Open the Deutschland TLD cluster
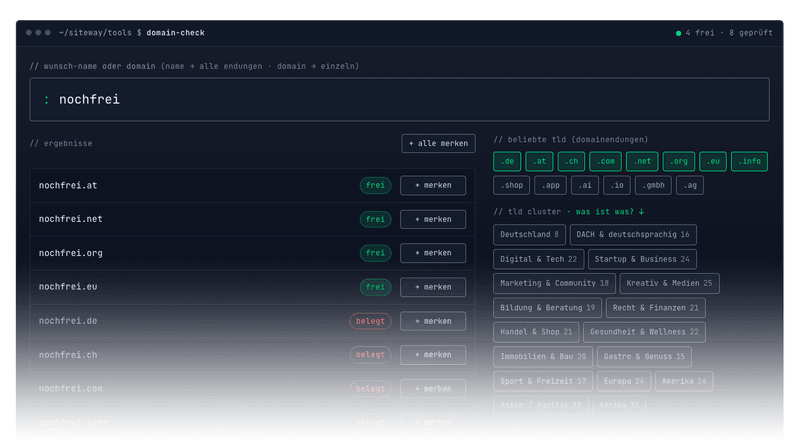800x445 pixels. coord(529,235)
